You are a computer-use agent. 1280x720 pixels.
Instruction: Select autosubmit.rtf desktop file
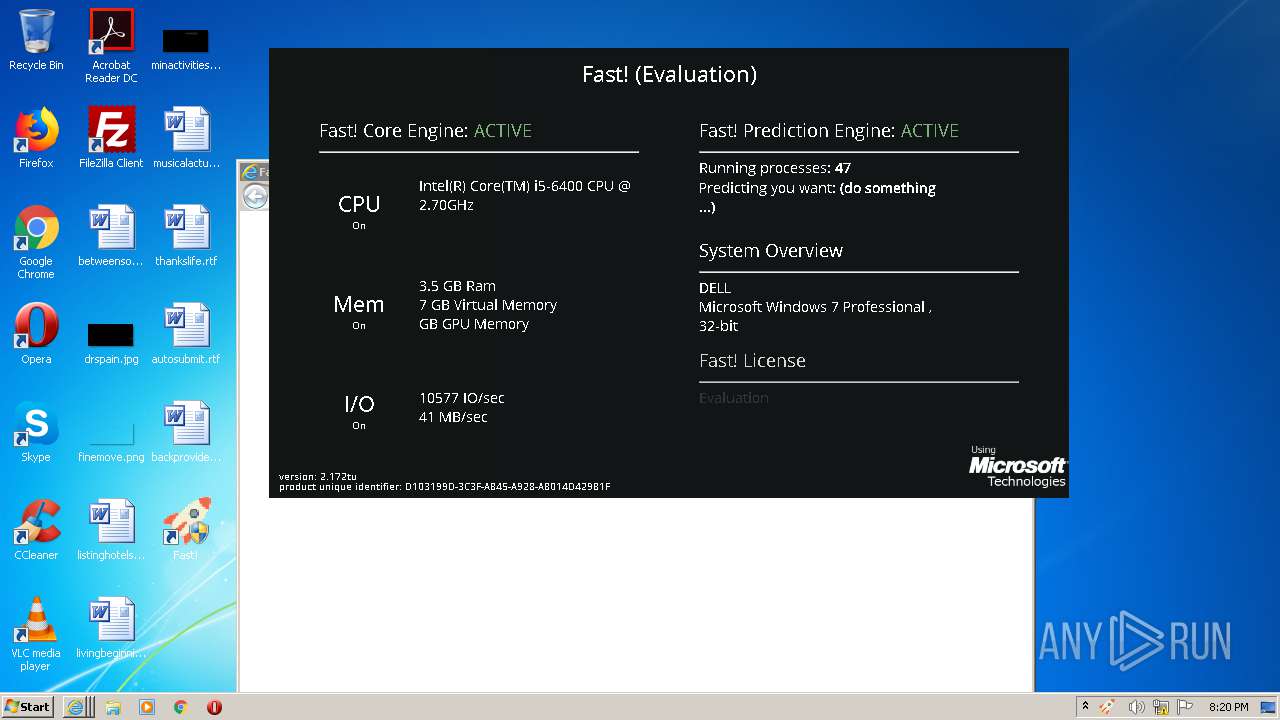186,334
